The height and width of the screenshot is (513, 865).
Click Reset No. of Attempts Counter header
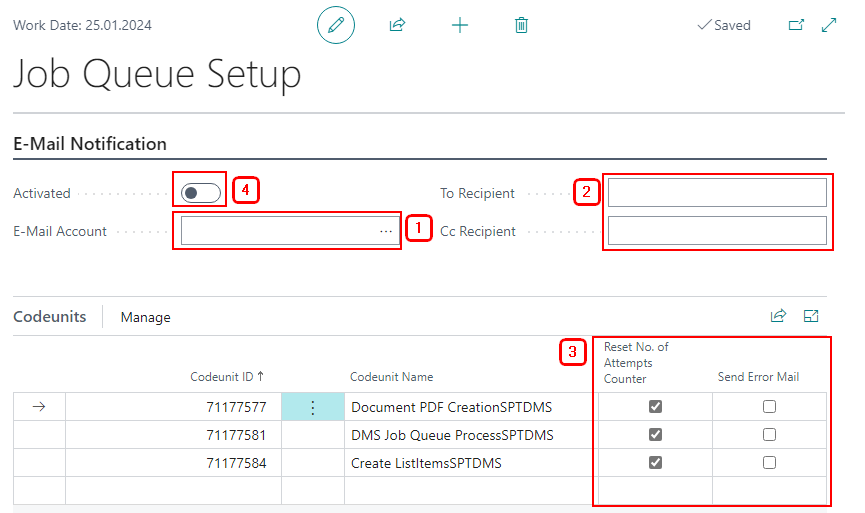point(636,362)
